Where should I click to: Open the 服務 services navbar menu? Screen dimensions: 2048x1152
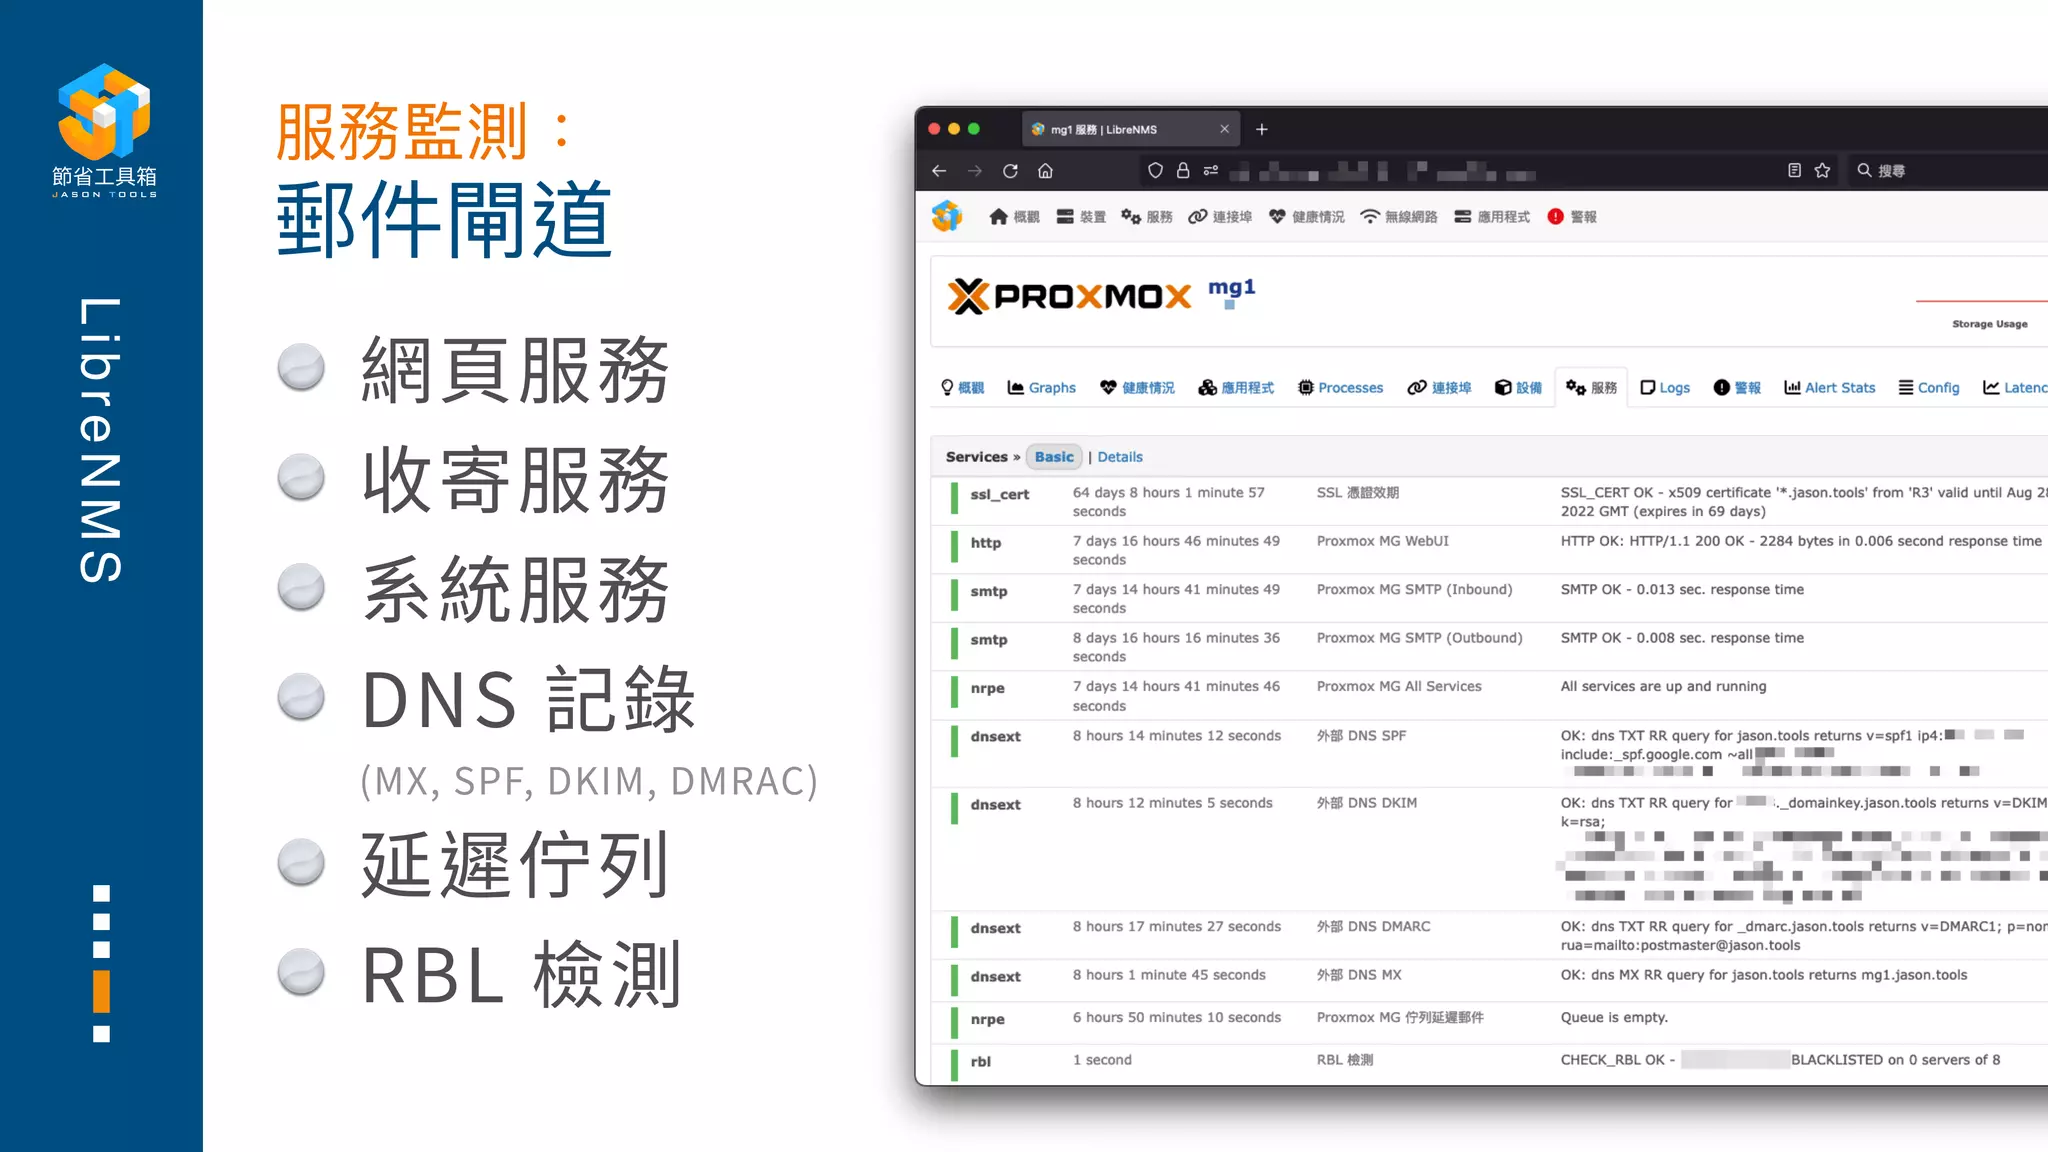1147,217
